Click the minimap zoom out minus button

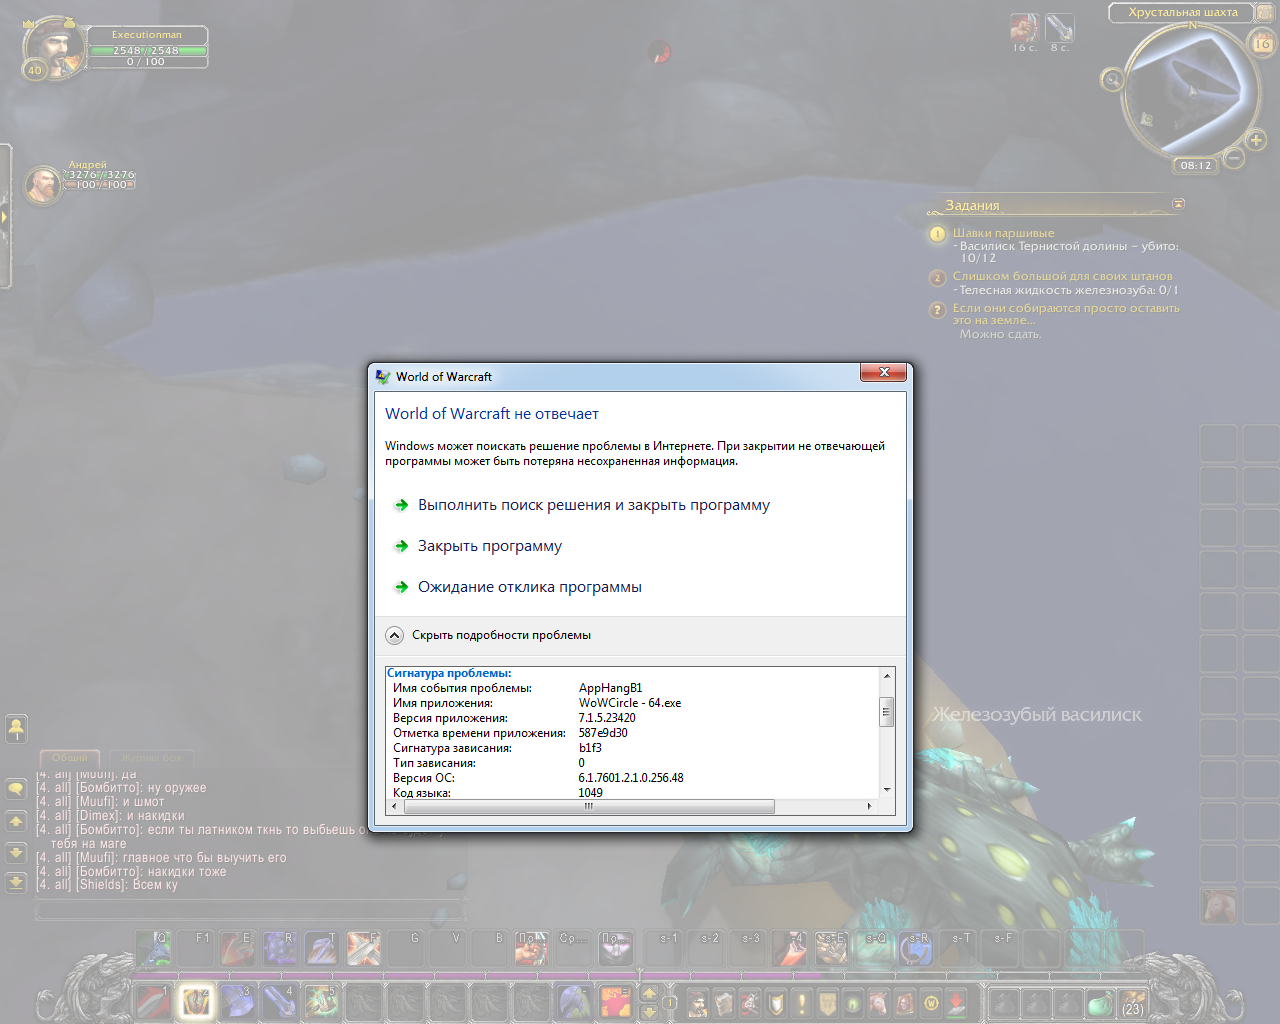[1234, 158]
